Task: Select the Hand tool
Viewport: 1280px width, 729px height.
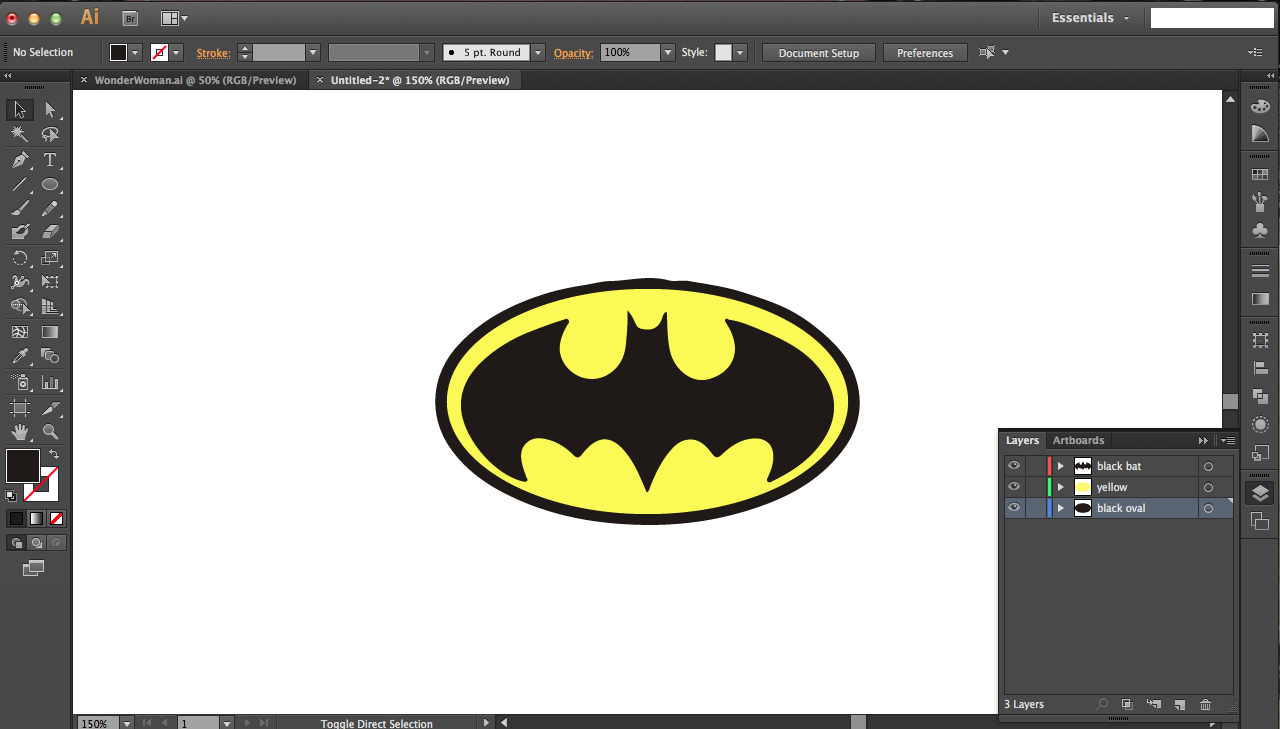Action: point(20,432)
